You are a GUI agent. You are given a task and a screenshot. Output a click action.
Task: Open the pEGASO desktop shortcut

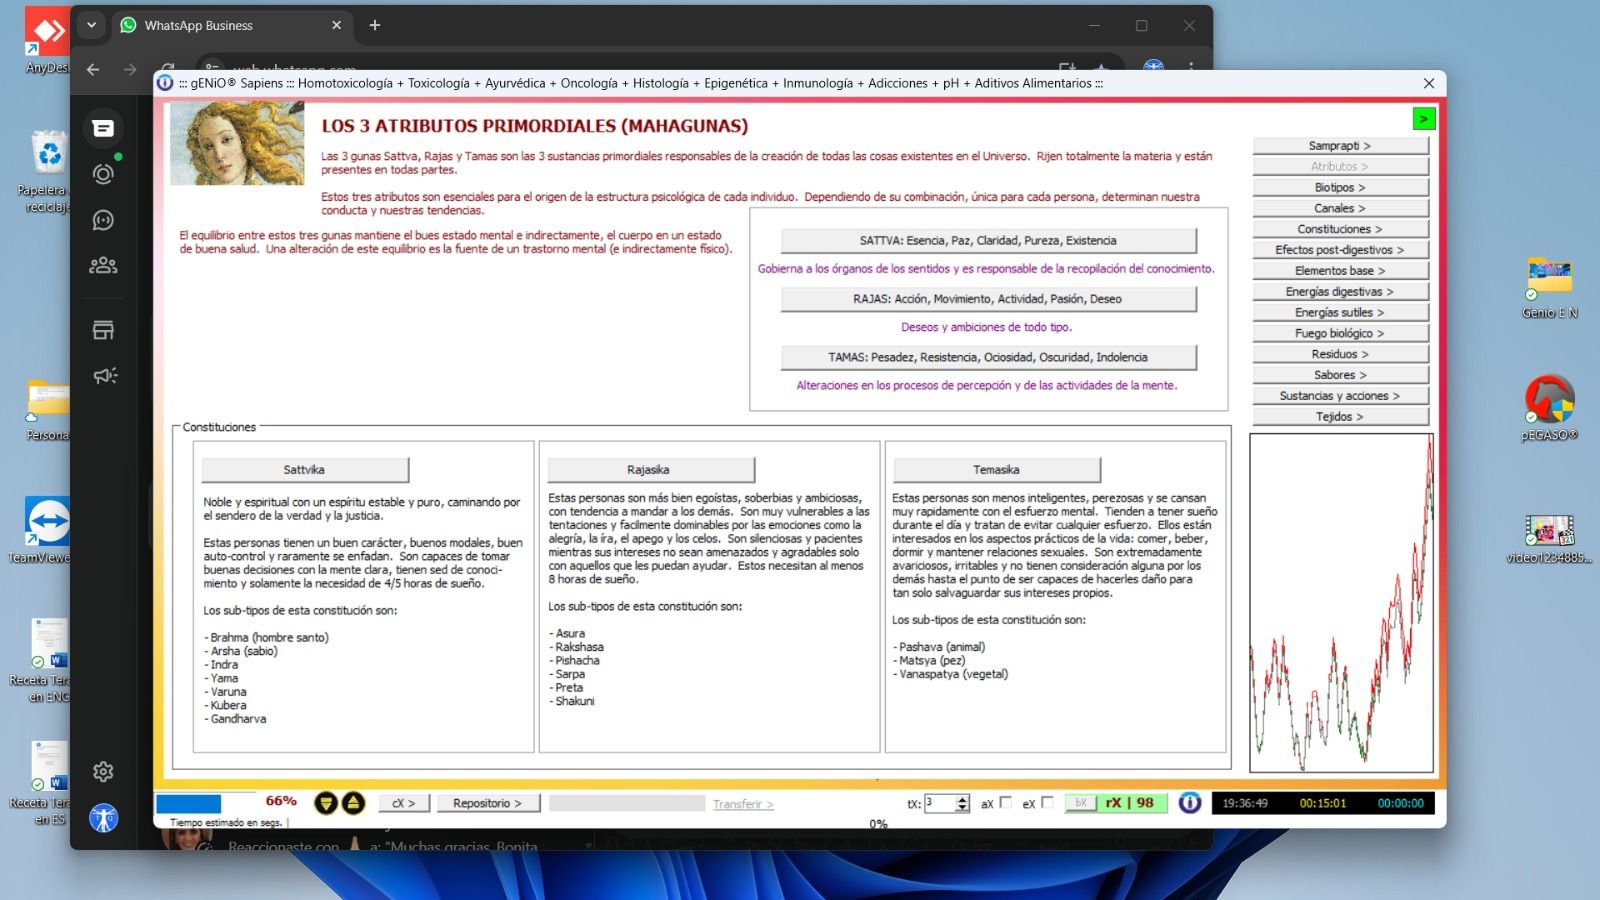click(1549, 408)
